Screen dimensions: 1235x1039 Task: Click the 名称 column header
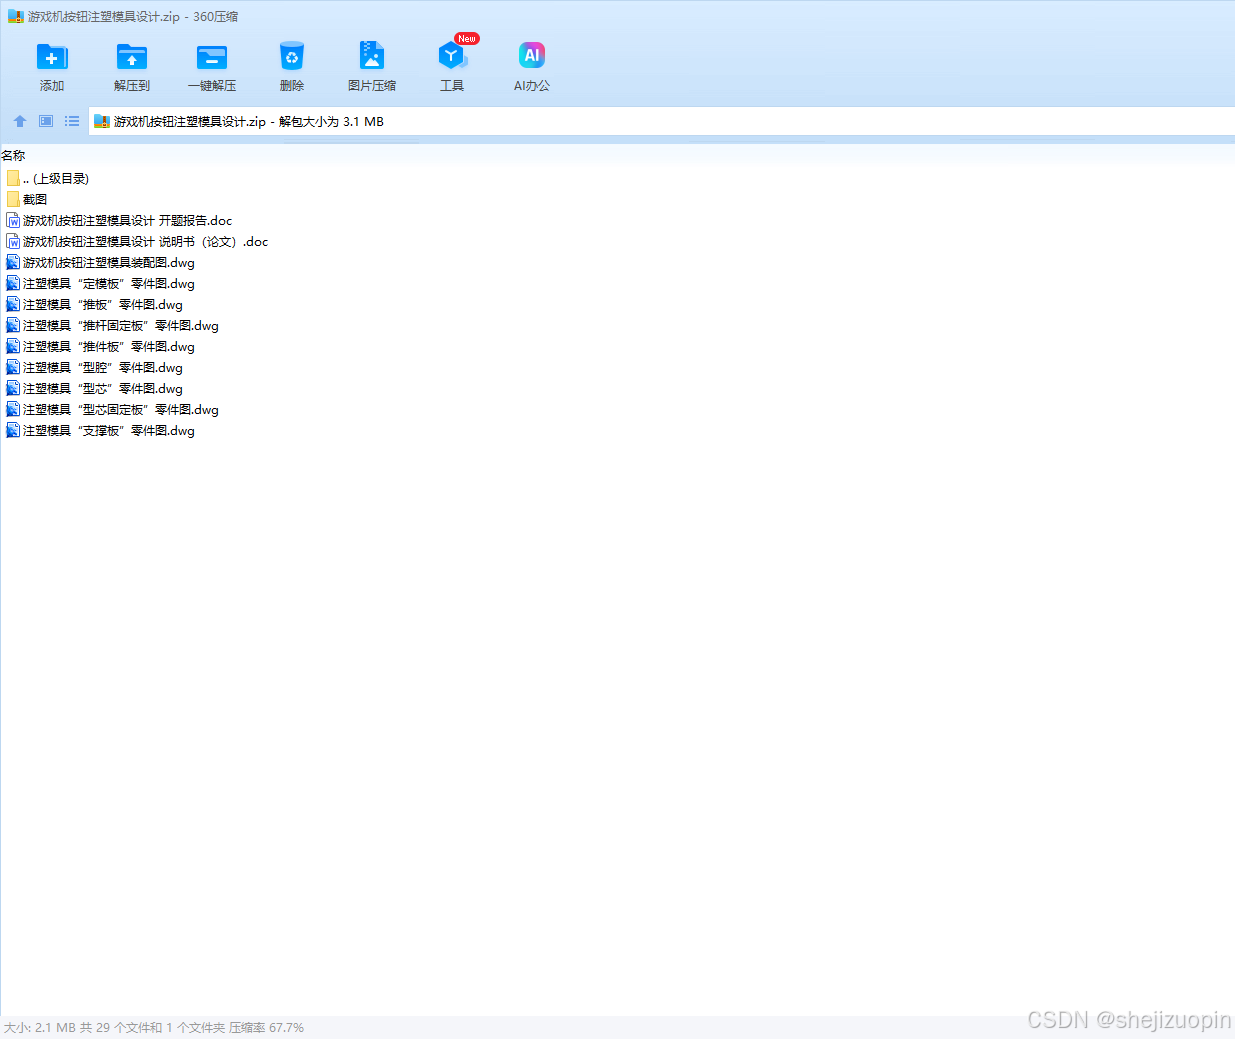(13, 155)
